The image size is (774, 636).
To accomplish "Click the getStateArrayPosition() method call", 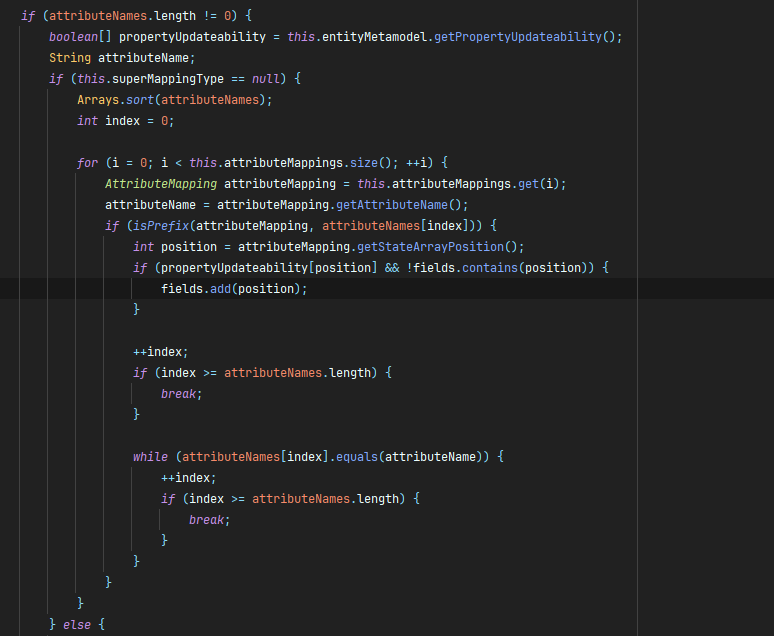I will point(437,247).
